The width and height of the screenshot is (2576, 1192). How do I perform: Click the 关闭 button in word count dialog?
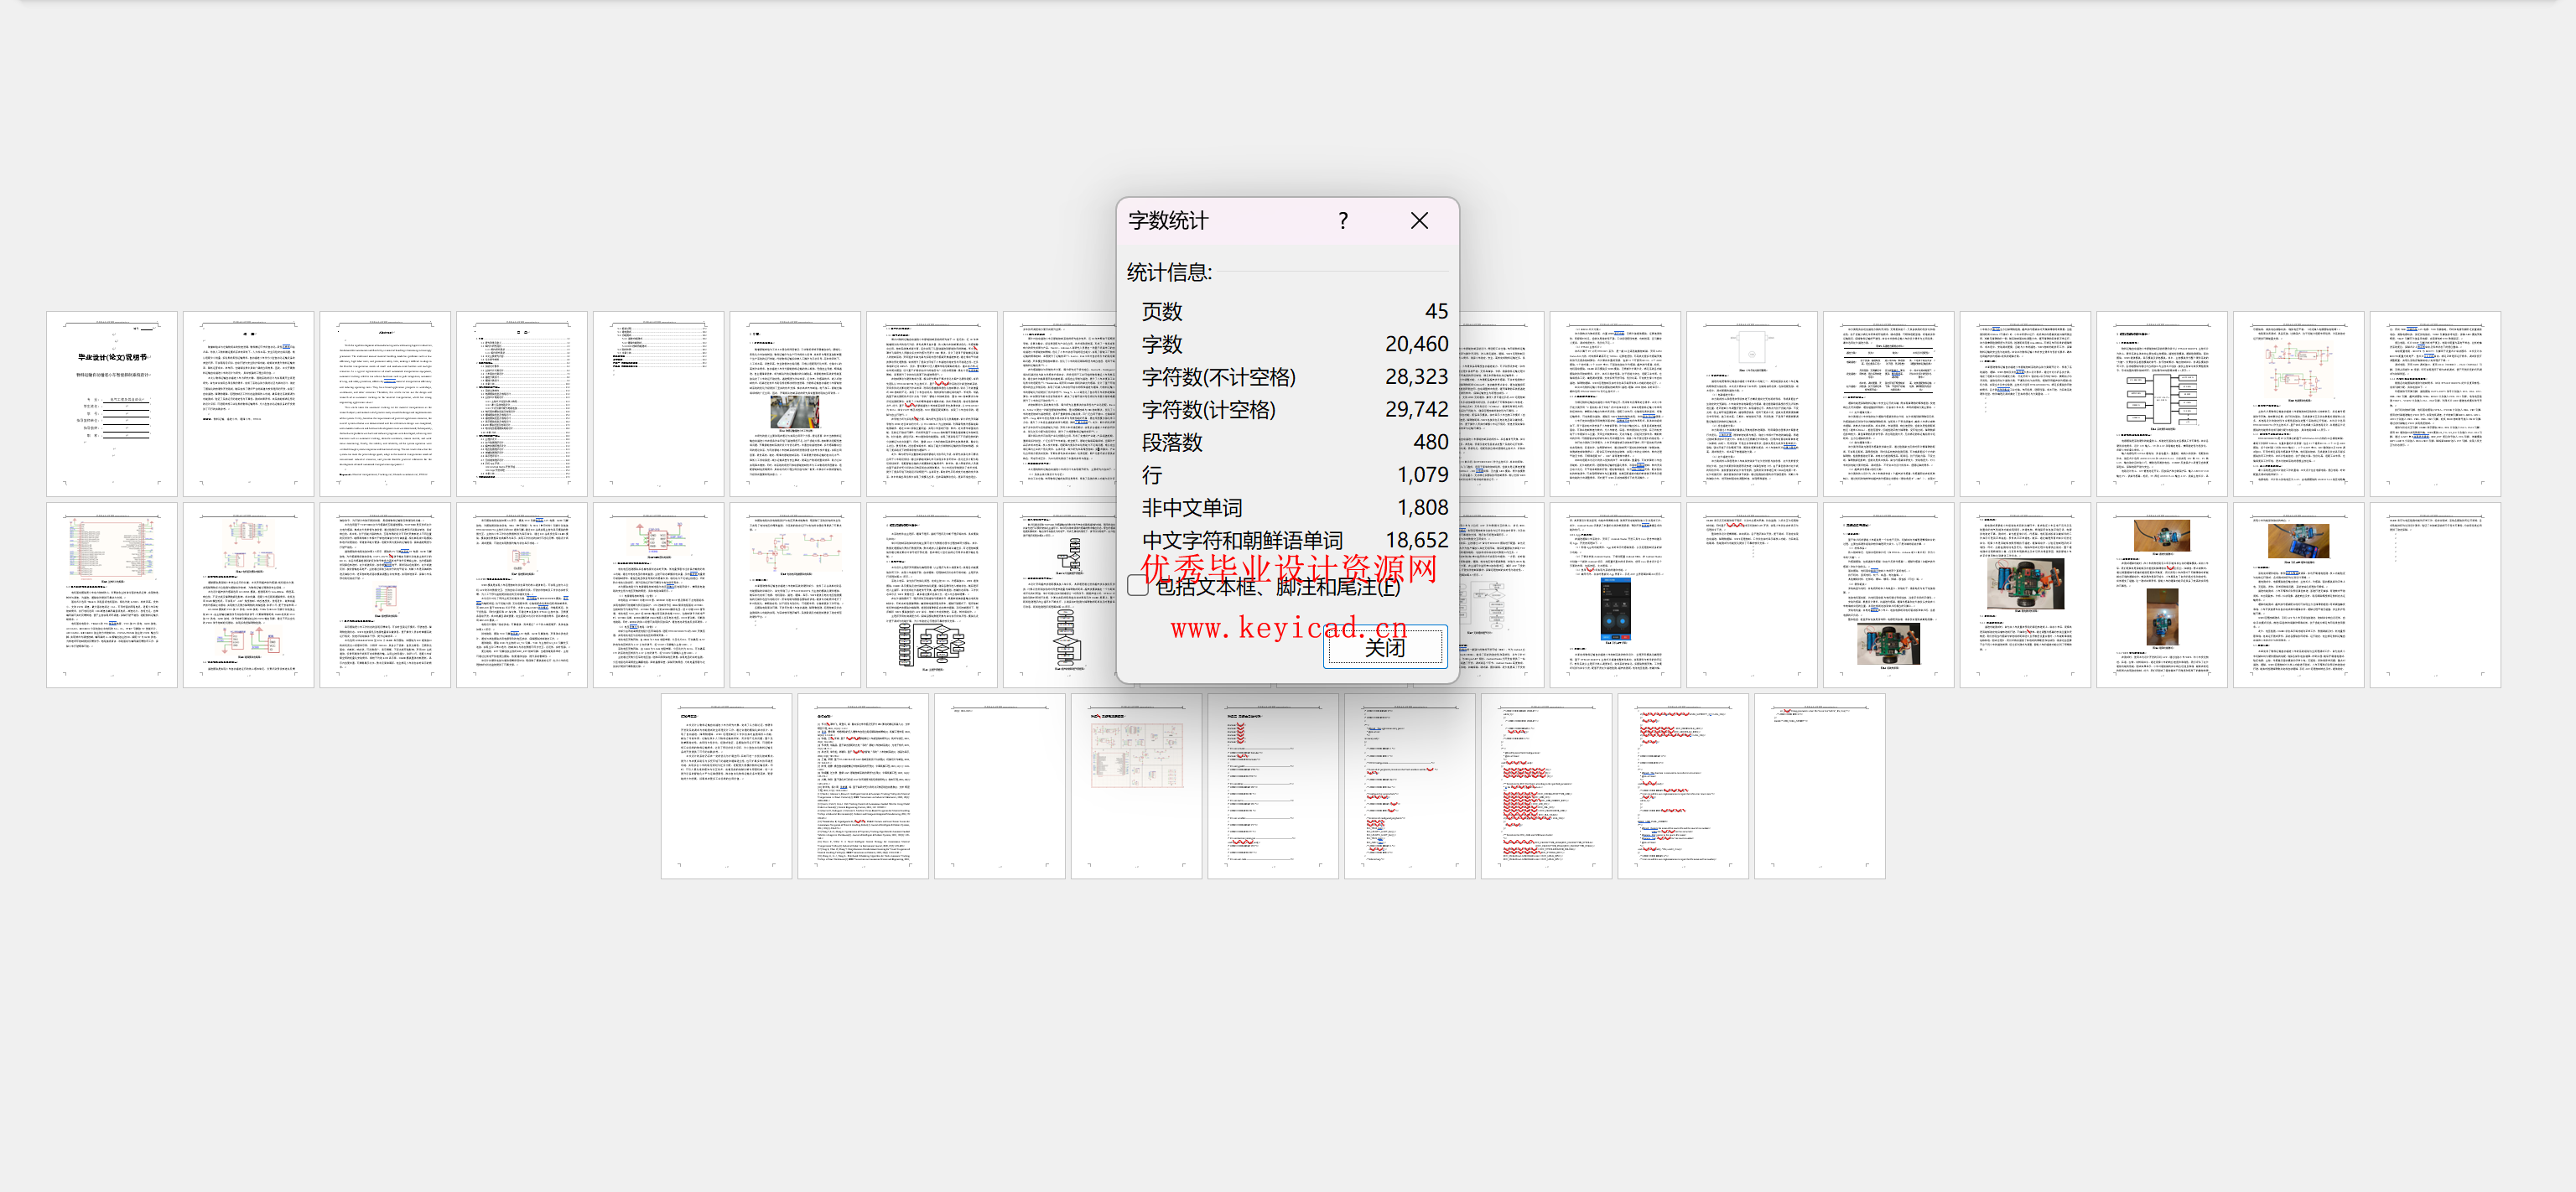pos(1385,647)
